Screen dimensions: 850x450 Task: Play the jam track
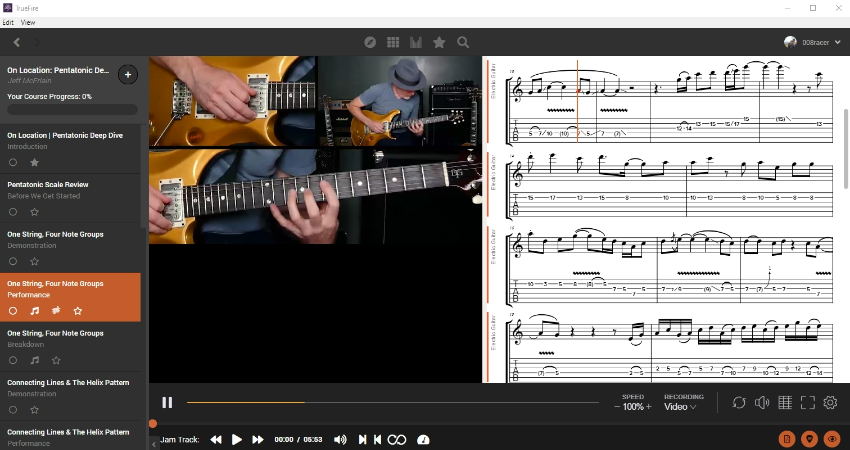(x=237, y=440)
